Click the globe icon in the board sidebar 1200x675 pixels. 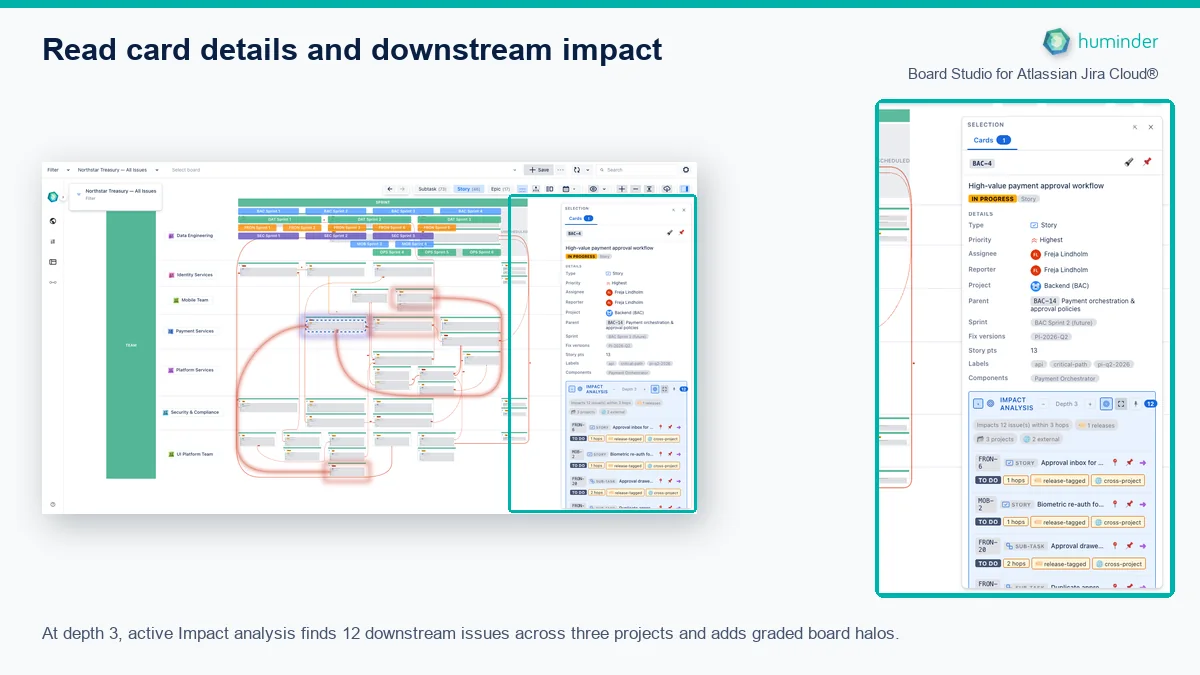pos(53,221)
